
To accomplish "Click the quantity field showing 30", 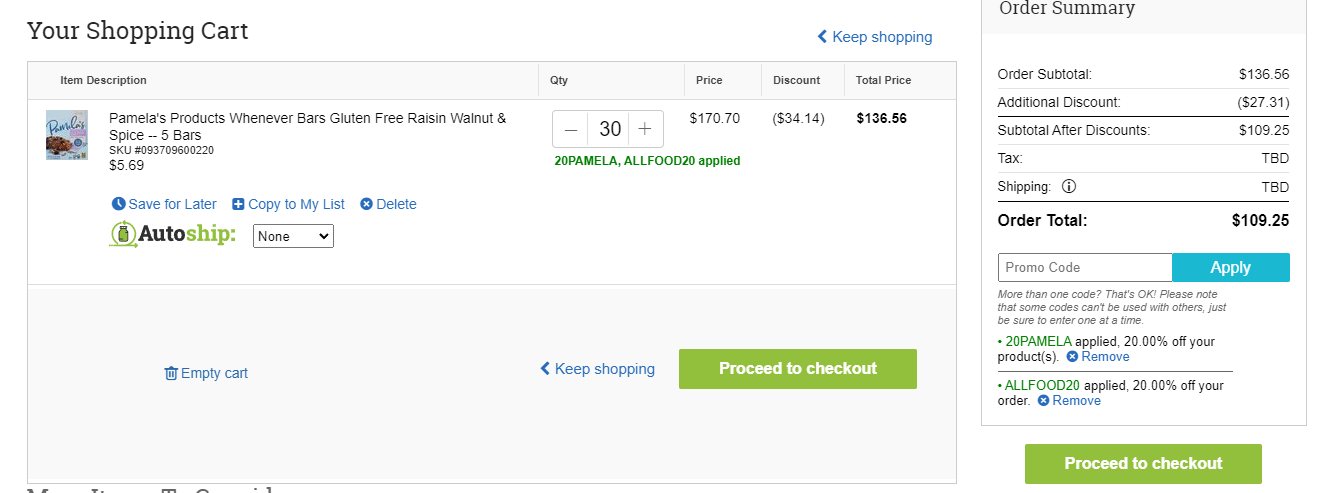I will click(609, 129).
